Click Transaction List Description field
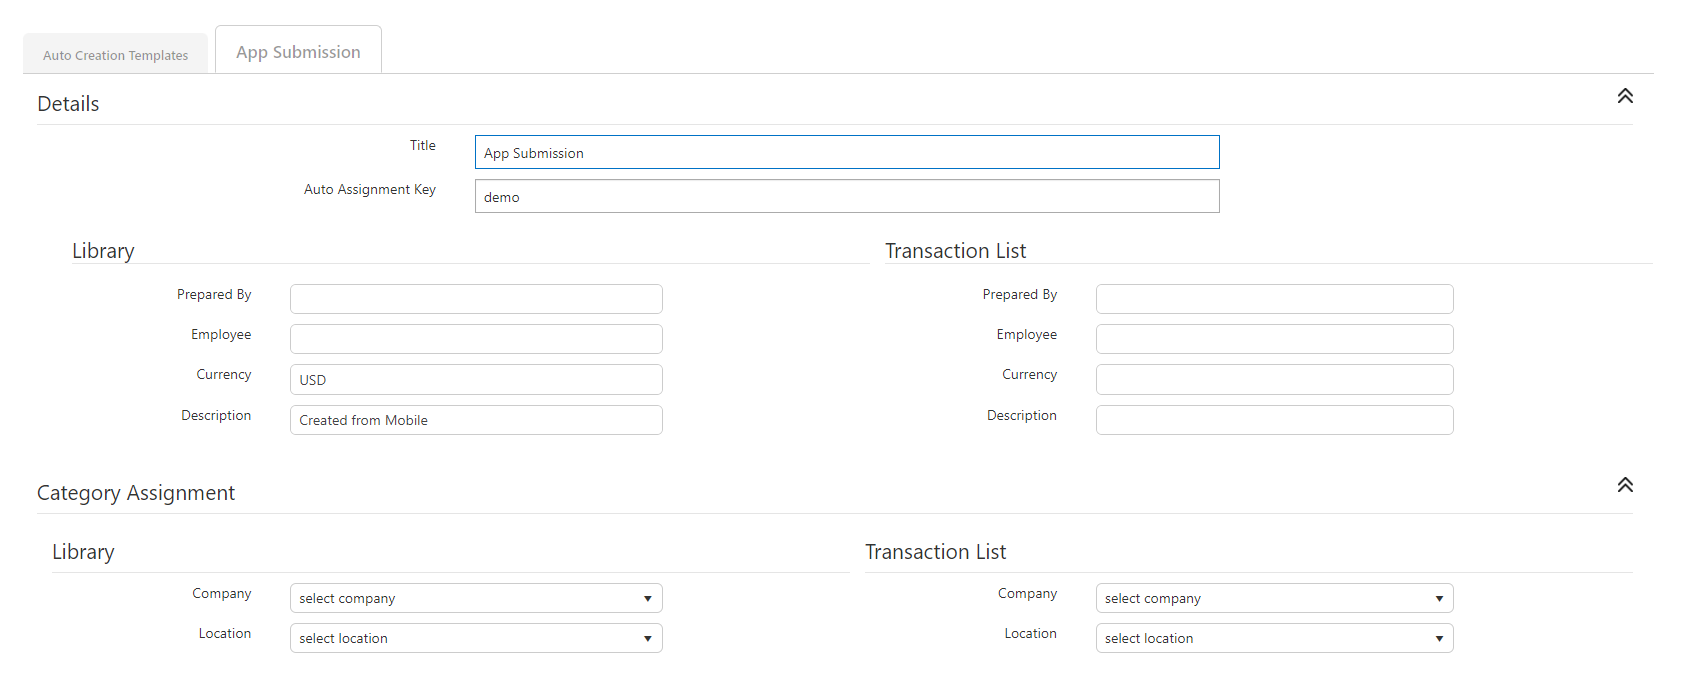This screenshot has width=1706, height=675. click(1274, 420)
